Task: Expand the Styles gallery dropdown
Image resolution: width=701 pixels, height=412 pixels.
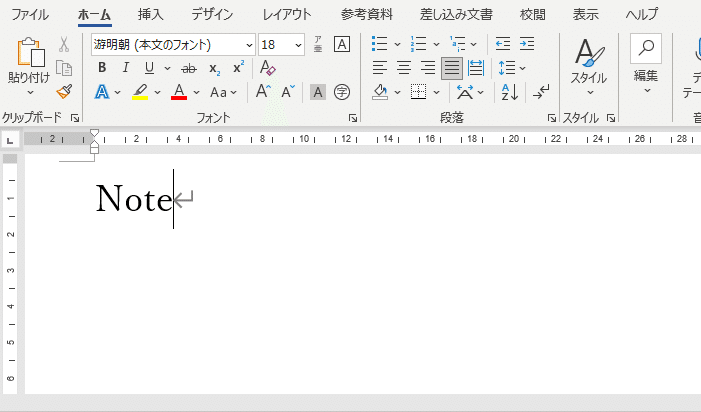Action: point(590,92)
